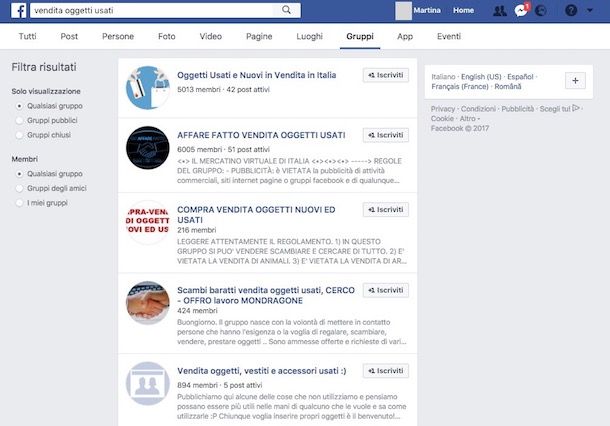Select Italiano language link
The height and width of the screenshot is (426, 610).
pyautogui.click(x=443, y=77)
